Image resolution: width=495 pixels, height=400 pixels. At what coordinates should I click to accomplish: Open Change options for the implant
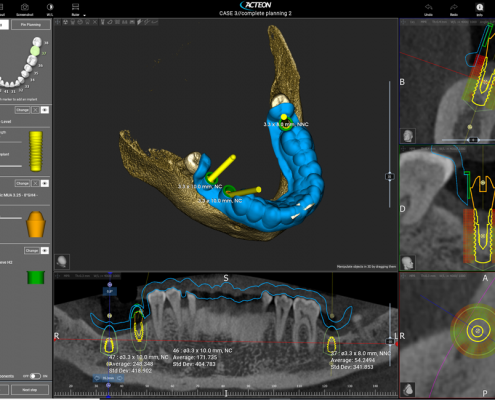(x=22, y=110)
